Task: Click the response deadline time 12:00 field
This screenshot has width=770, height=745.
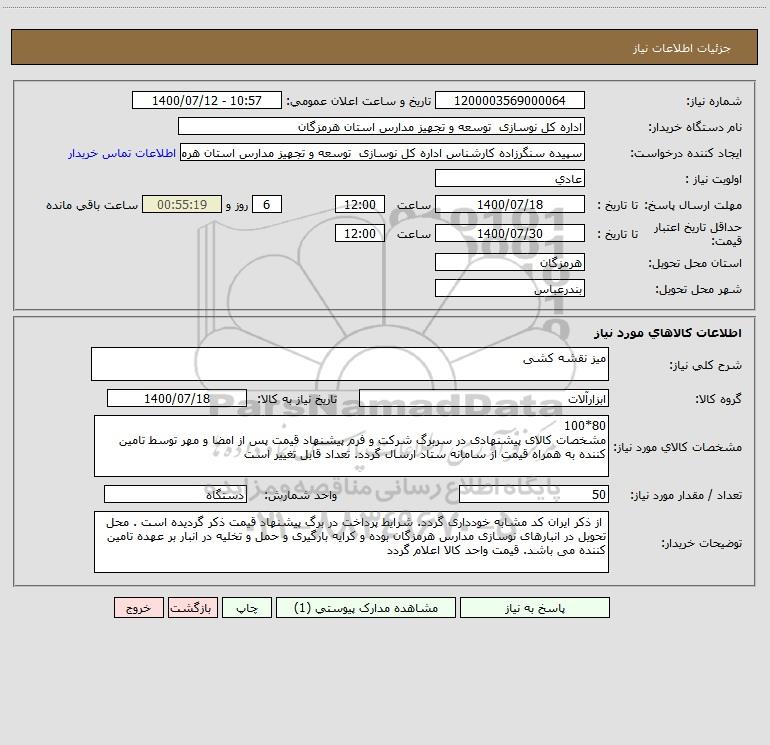Action: point(359,204)
